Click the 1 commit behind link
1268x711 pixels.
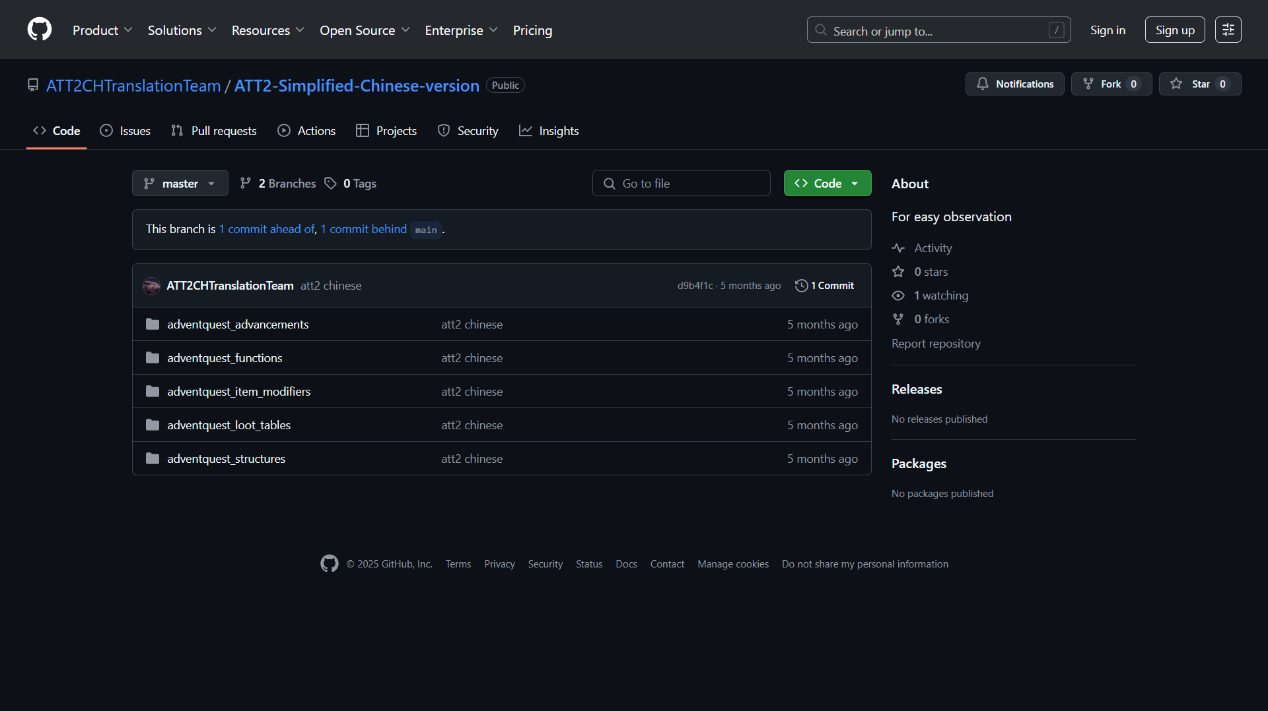(364, 229)
